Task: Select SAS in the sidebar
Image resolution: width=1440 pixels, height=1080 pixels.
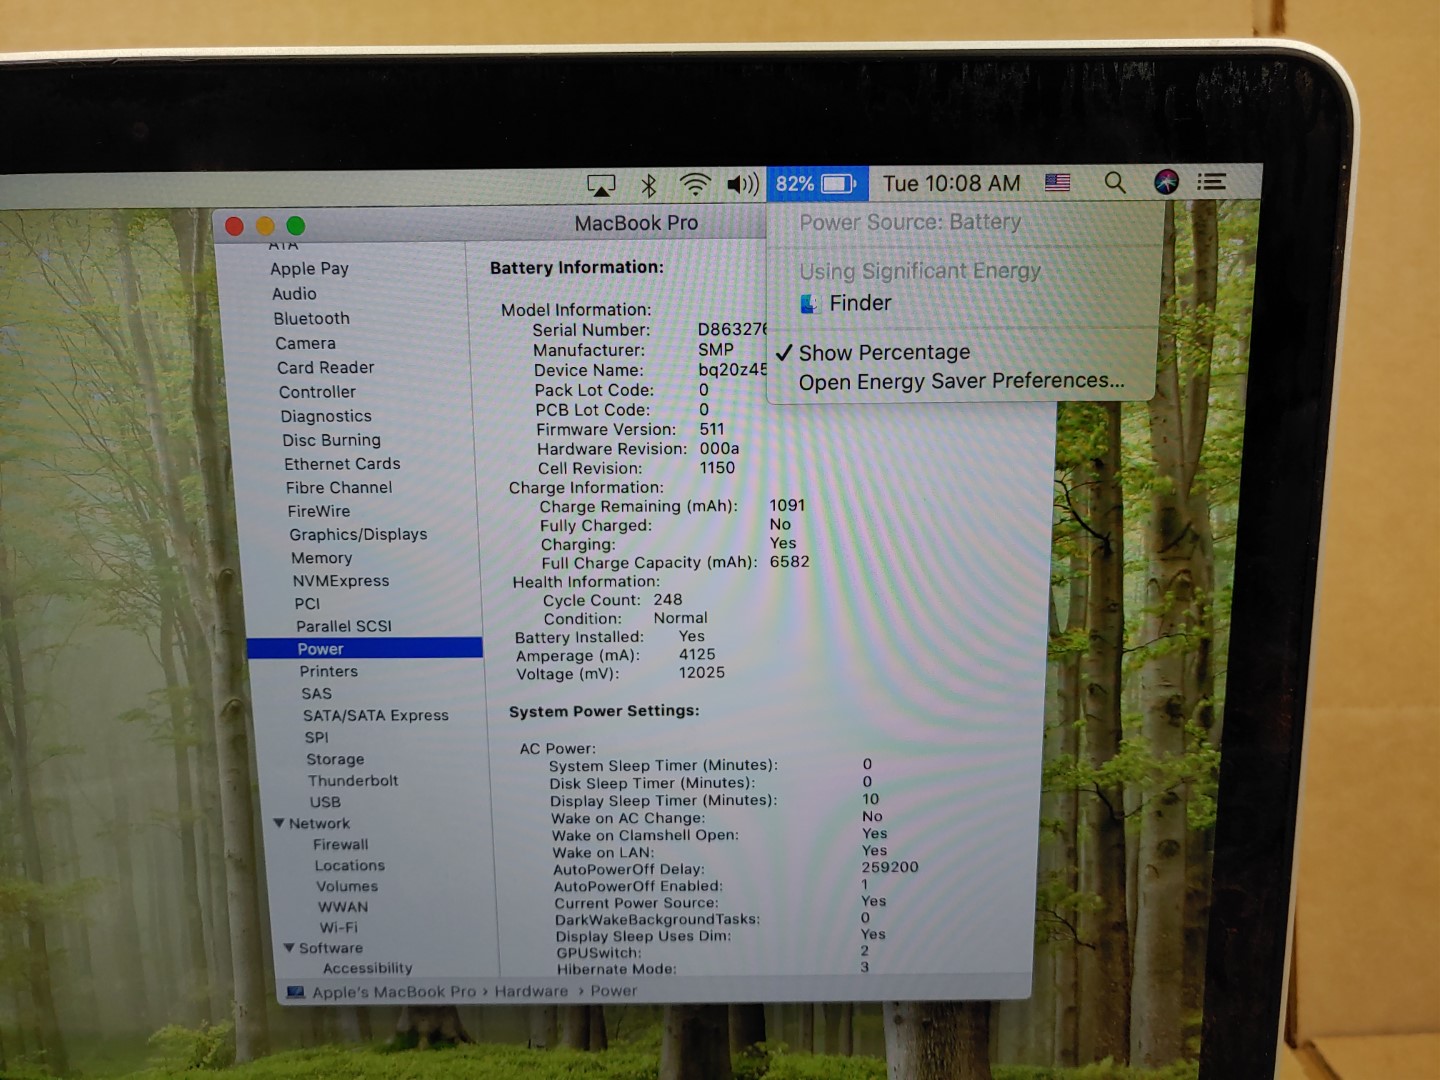Action: pos(316,694)
